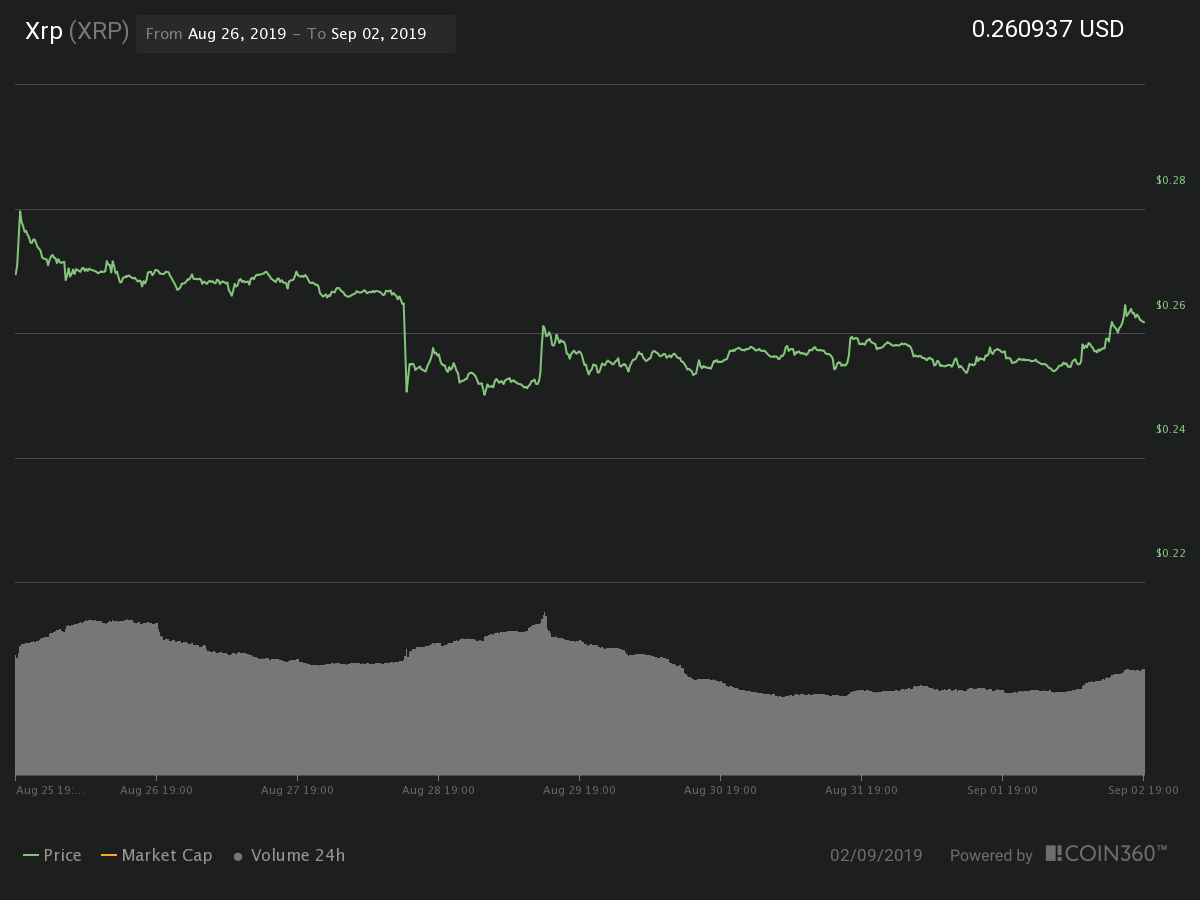Click the 0.260937 USD price readout
1200x900 pixels.
coord(1048,29)
